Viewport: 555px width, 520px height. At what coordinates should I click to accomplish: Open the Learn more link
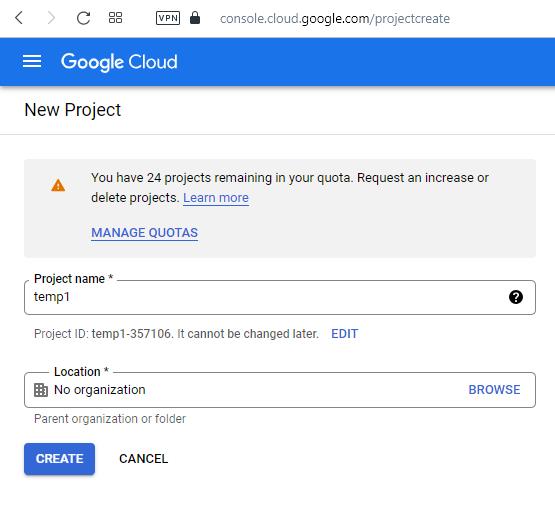216,198
